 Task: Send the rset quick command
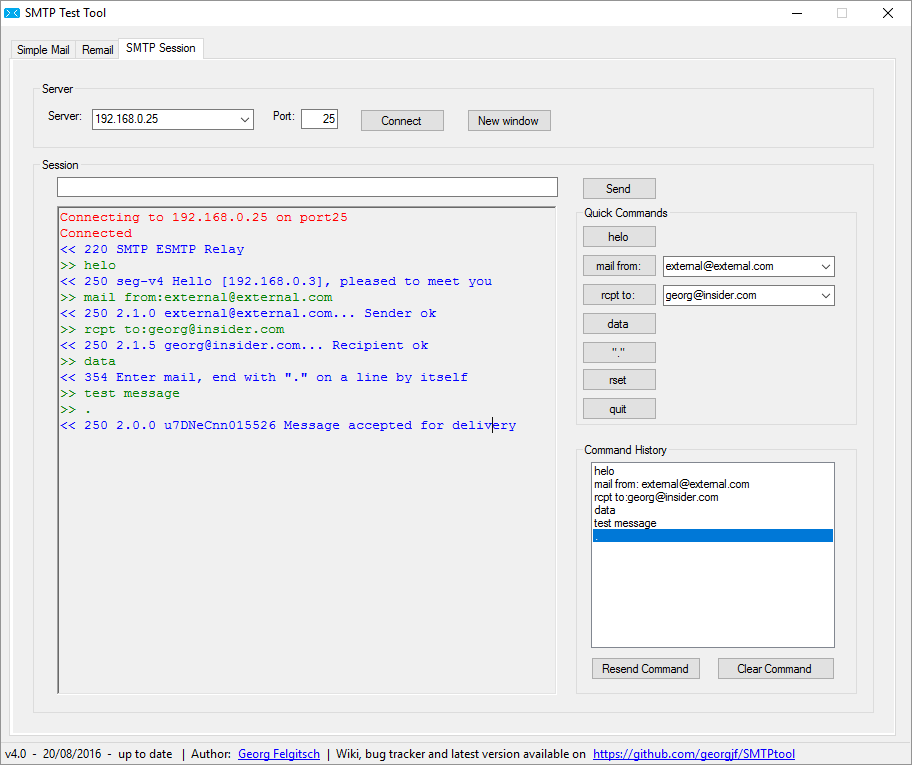click(619, 380)
